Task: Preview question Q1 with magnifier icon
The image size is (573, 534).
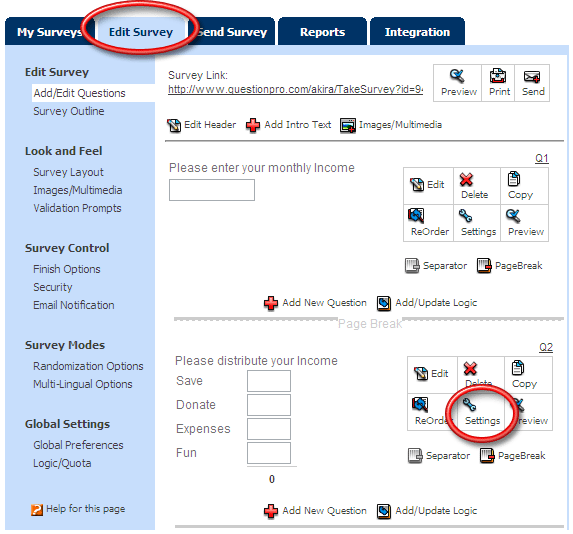Action: click(513, 216)
